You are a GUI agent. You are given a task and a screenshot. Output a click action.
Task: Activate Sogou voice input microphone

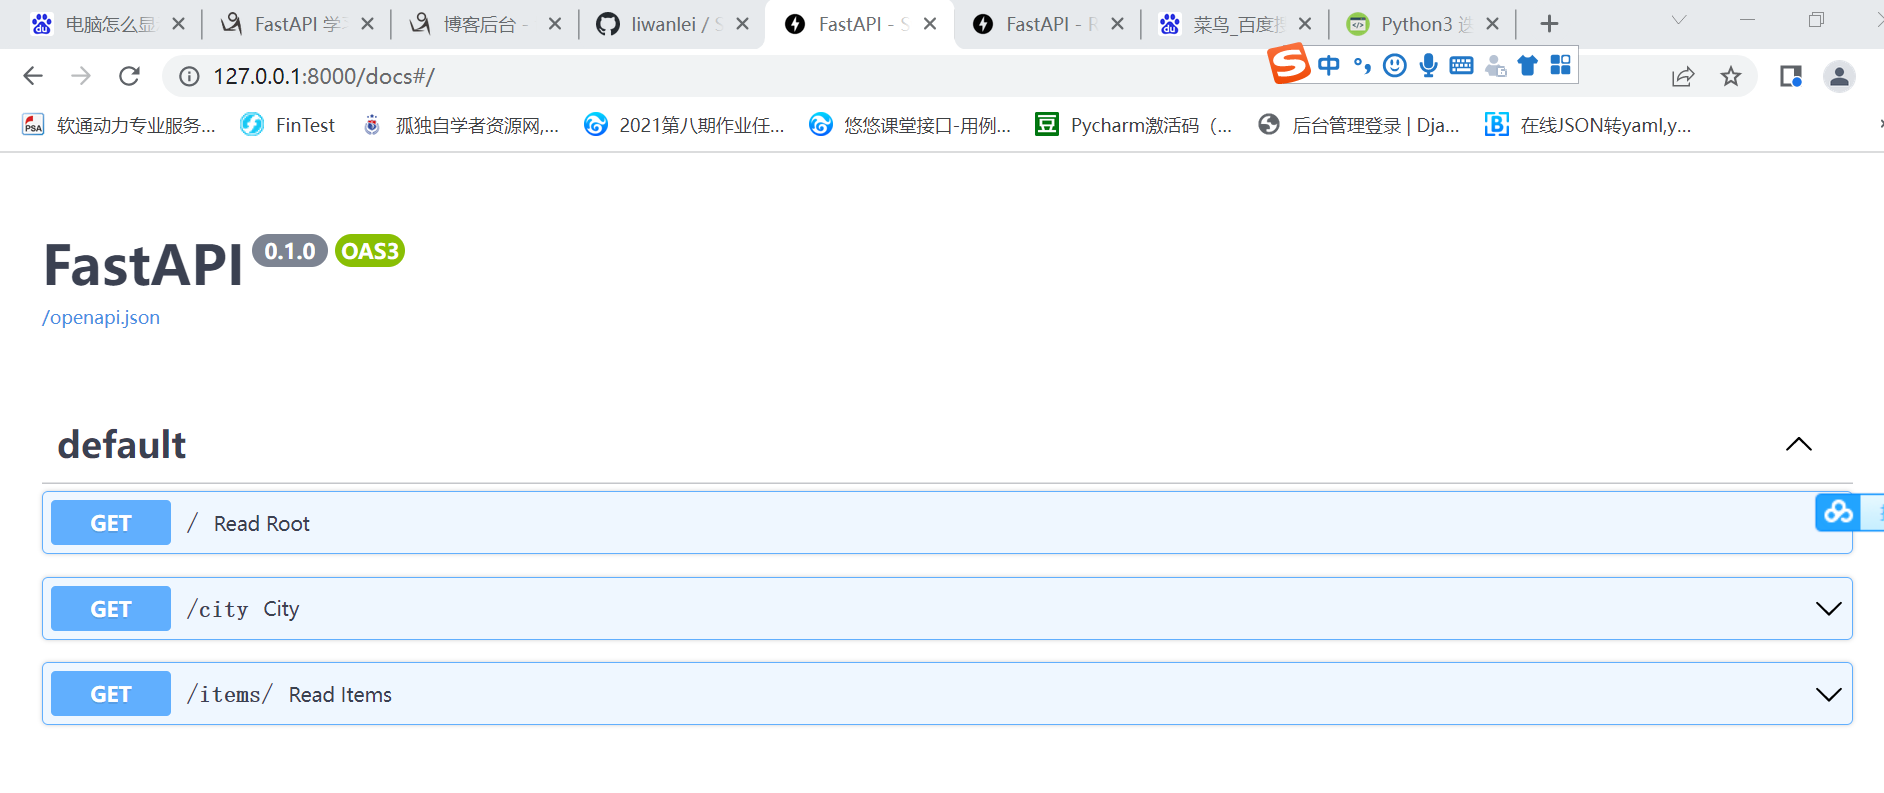pos(1429,66)
